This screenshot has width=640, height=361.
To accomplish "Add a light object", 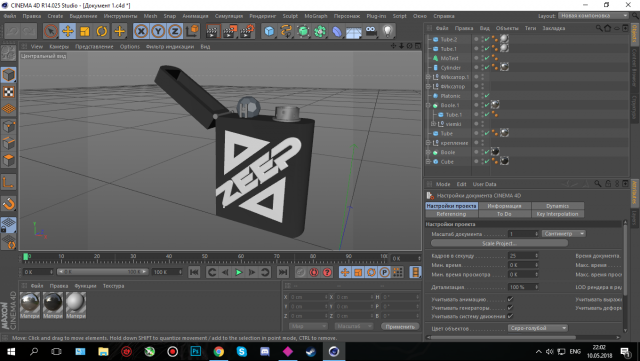I will click(x=388, y=31).
